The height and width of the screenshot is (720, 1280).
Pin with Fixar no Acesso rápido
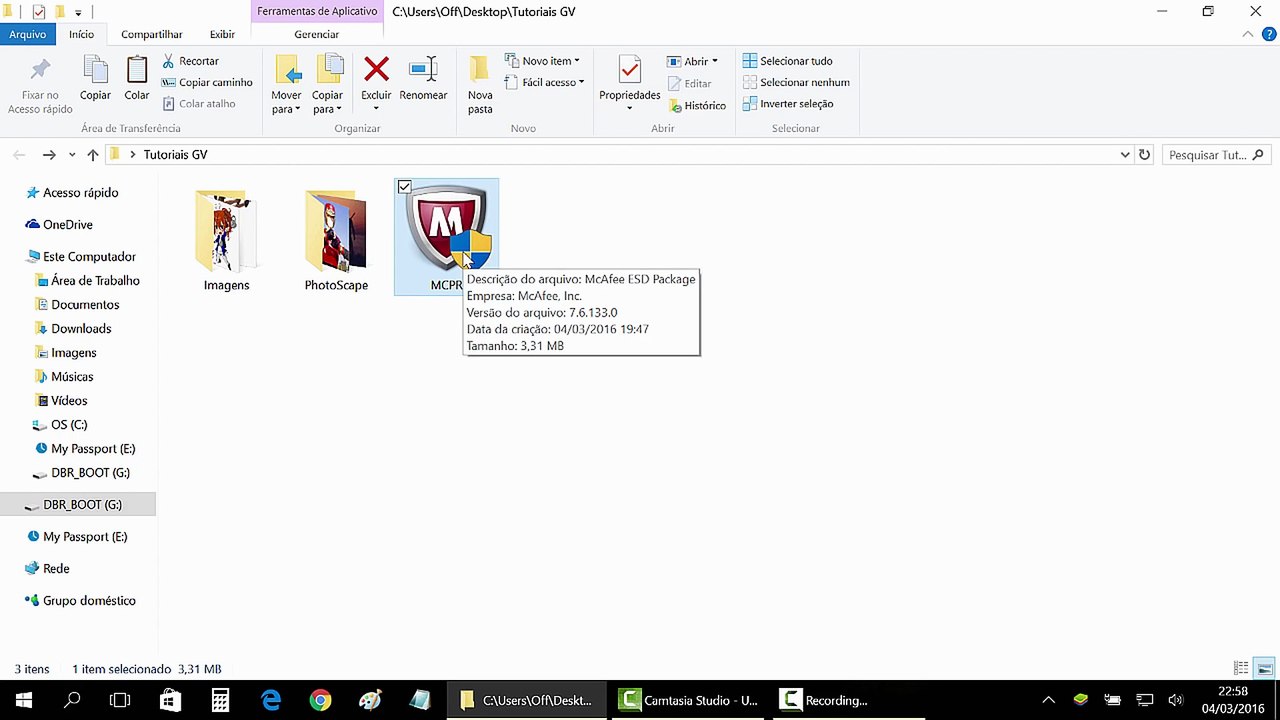[40, 86]
